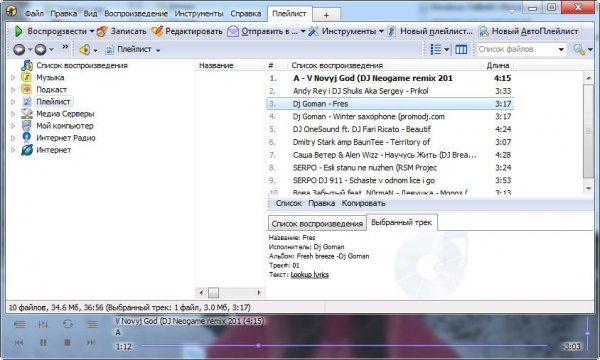This screenshot has height=360, width=600.
Task: Adjust the vertical volume slider
Action: (x=587, y=333)
